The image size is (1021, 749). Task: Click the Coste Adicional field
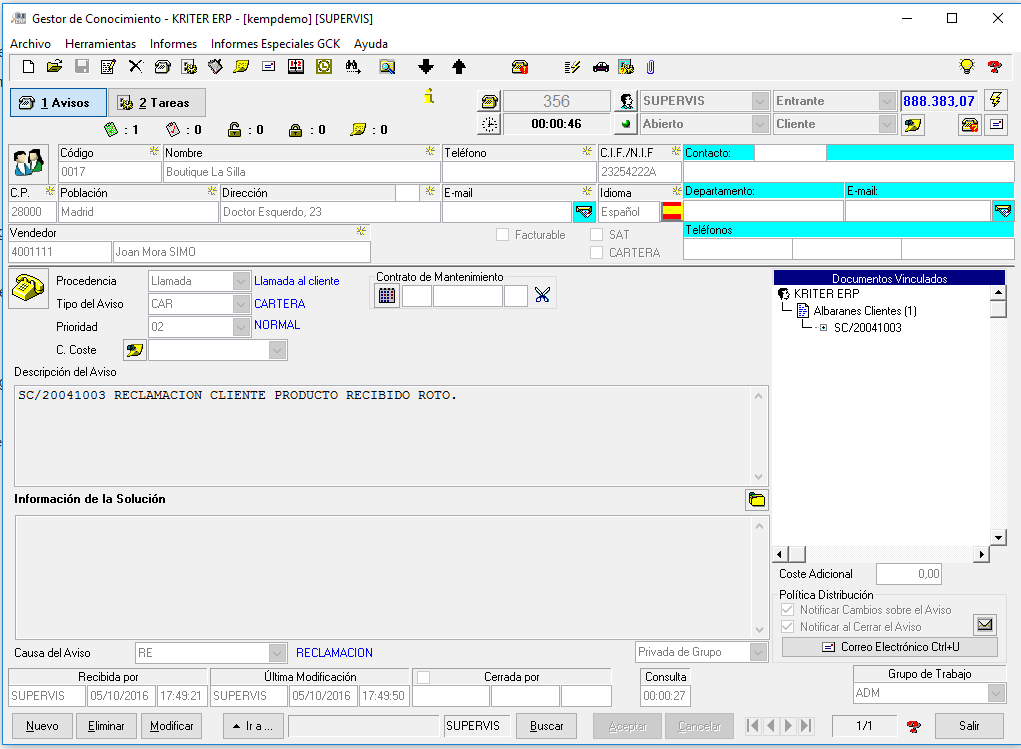tap(908, 574)
